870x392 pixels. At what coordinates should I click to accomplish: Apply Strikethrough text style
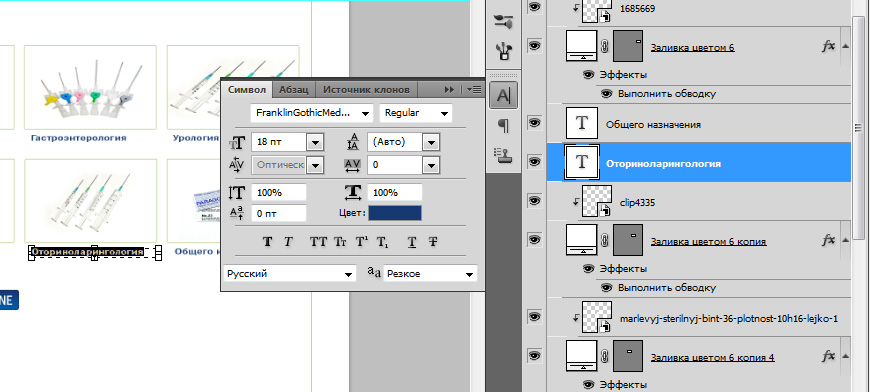433,242
